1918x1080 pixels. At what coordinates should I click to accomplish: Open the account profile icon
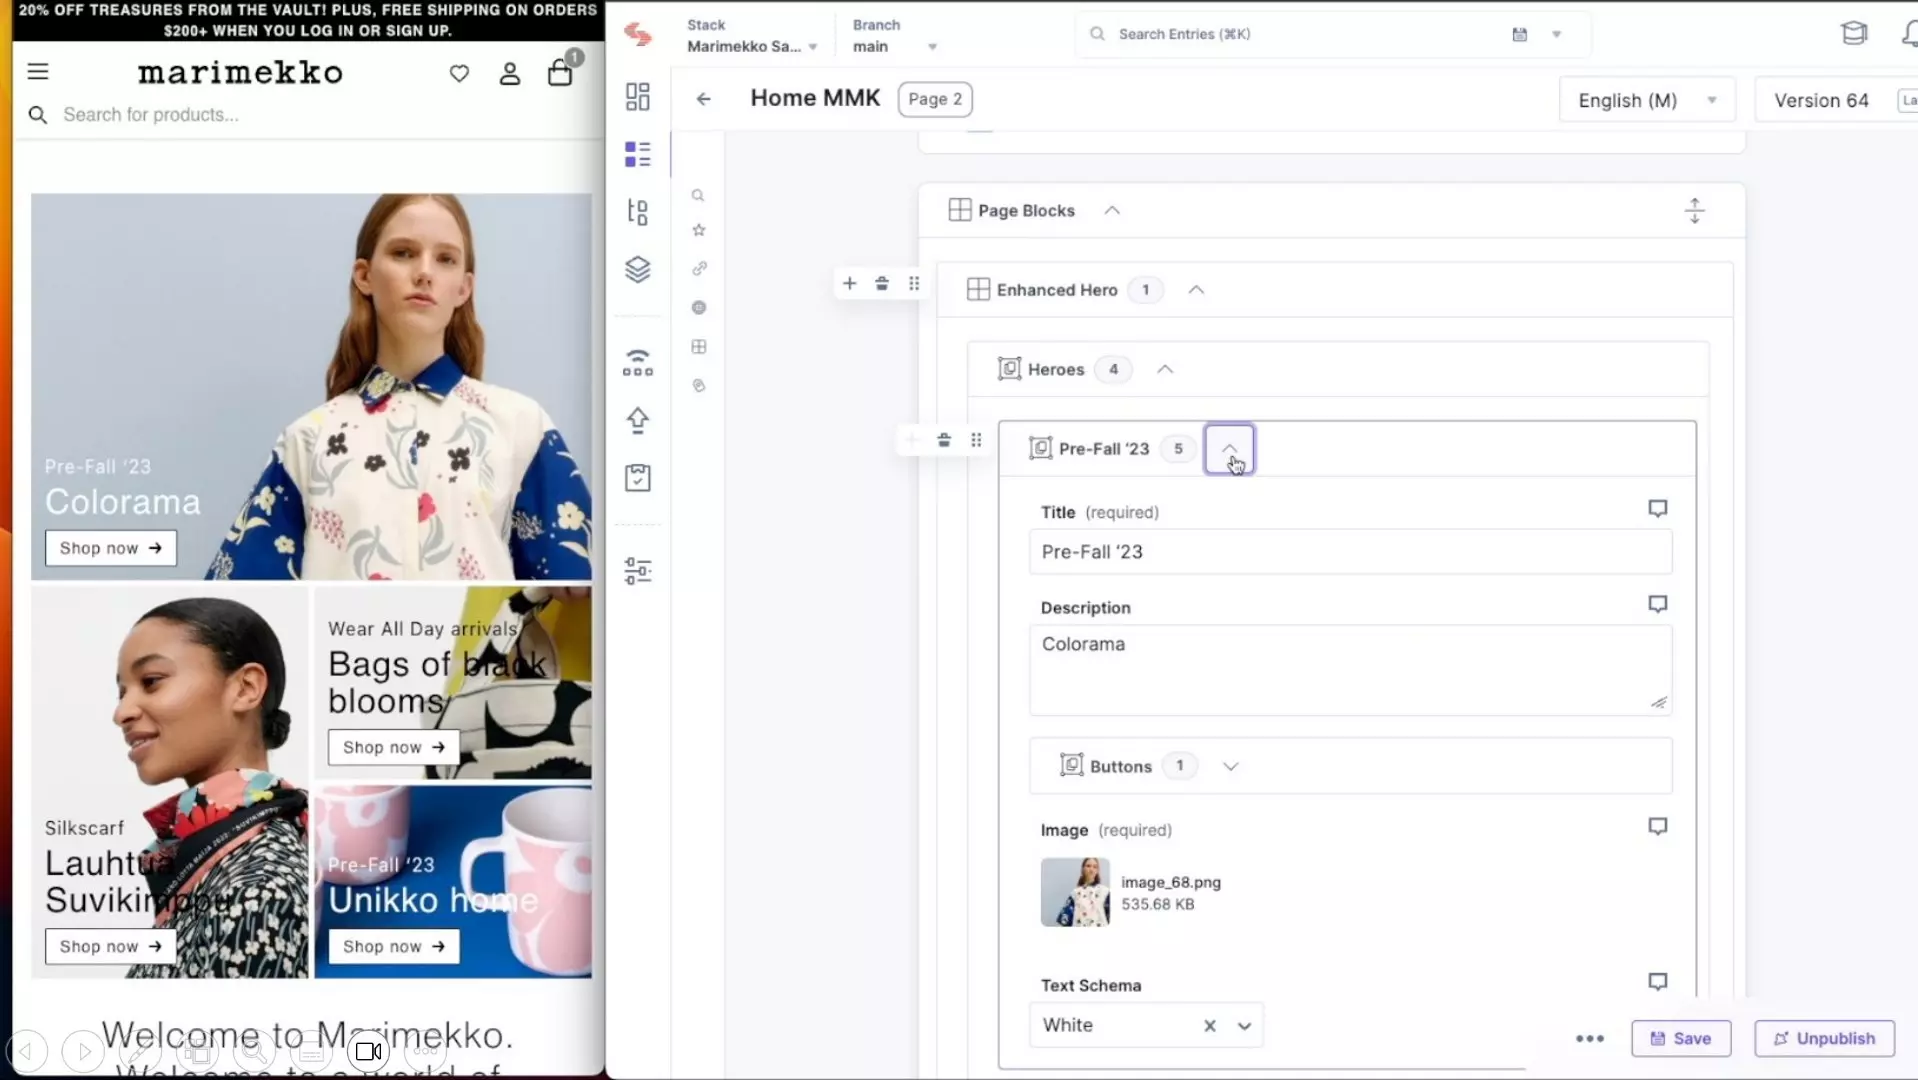tap(510, 73)
